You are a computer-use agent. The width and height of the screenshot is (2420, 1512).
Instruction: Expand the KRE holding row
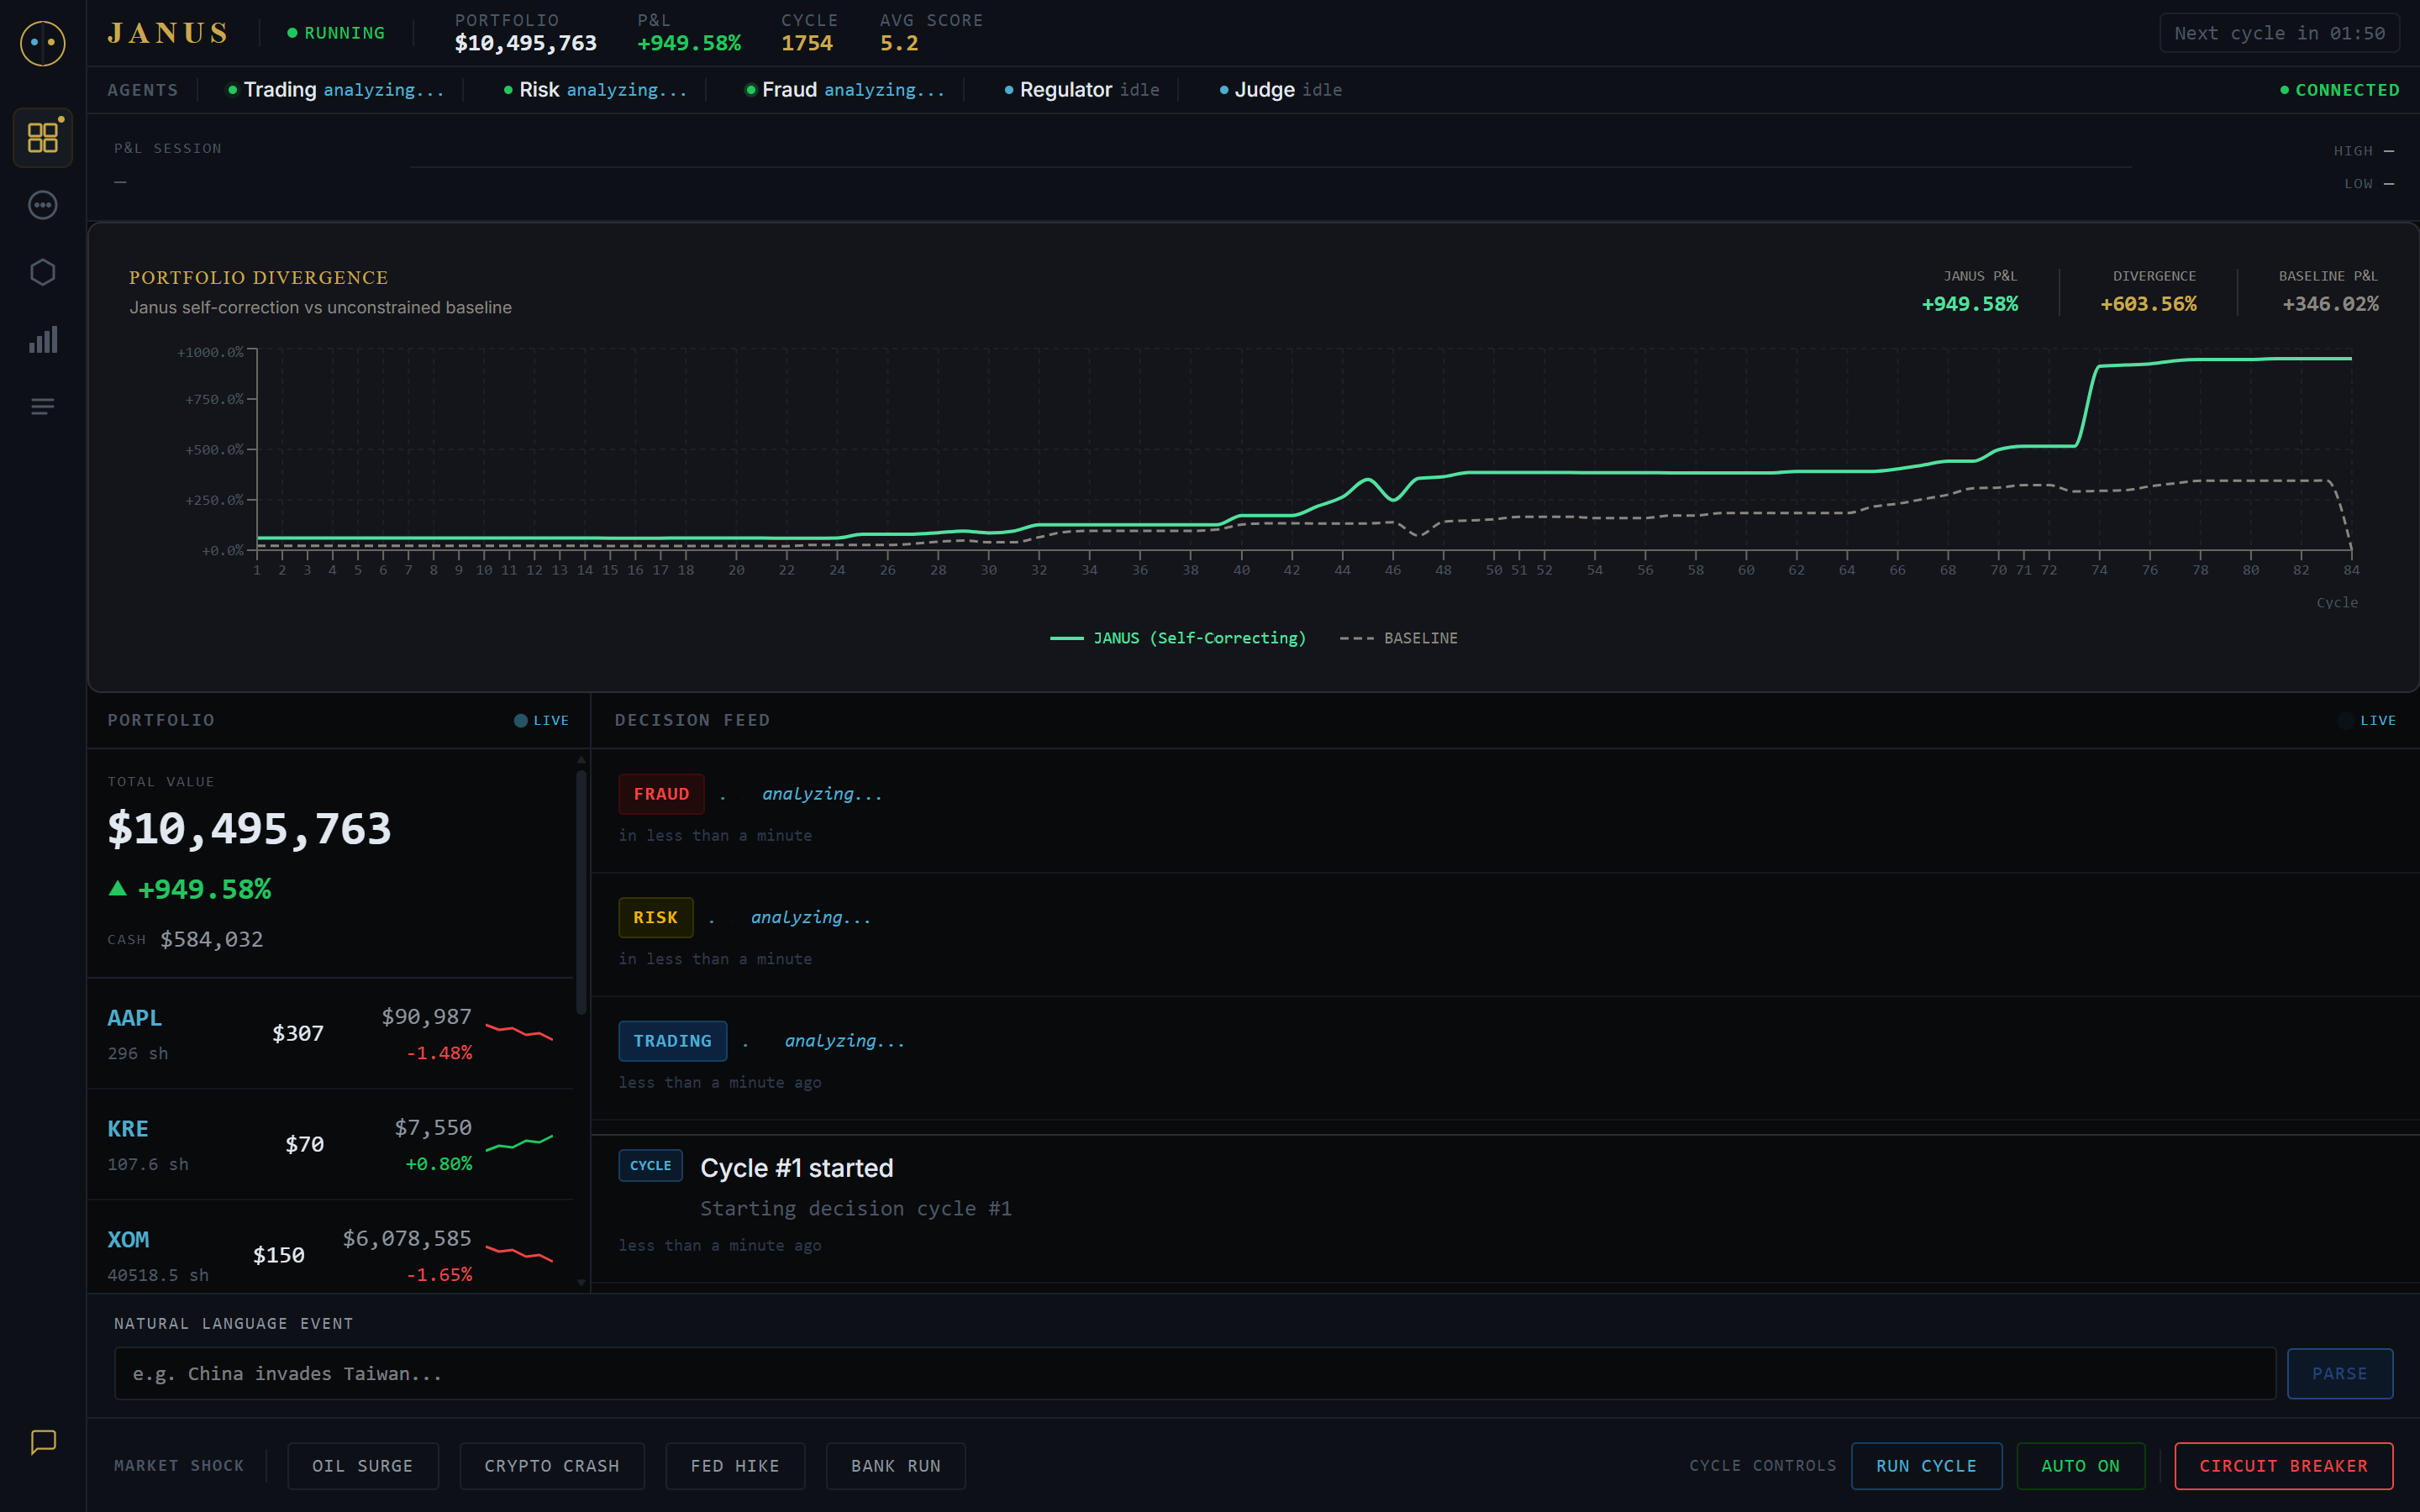coord(331,1145)
